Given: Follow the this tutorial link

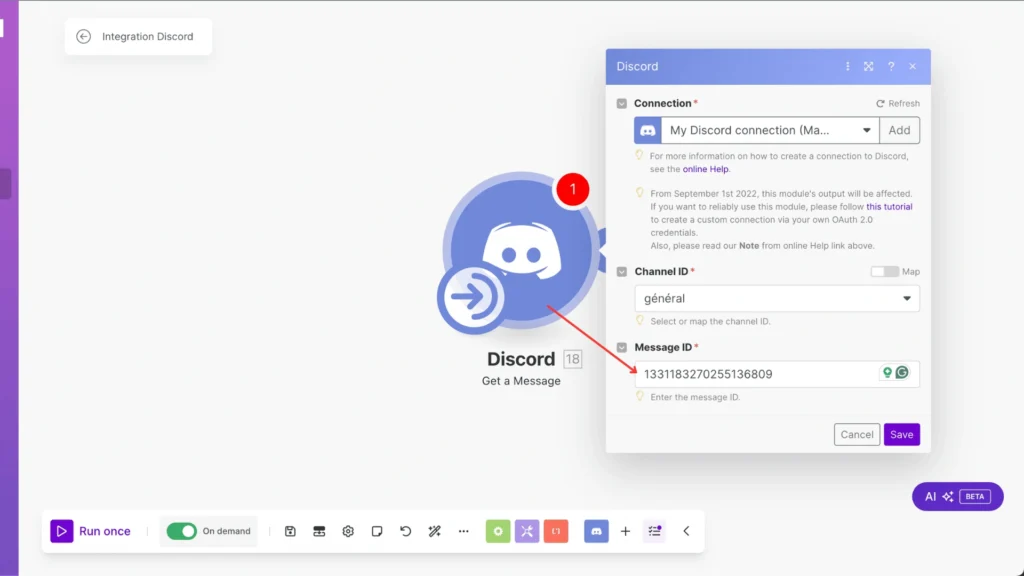Looking at the screenshot, I should tap(889, 206).
